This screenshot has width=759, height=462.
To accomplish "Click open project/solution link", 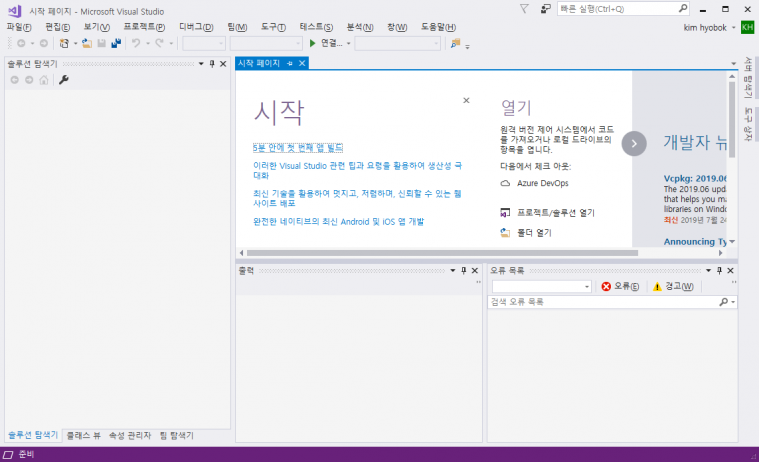I will click(547, 213).
